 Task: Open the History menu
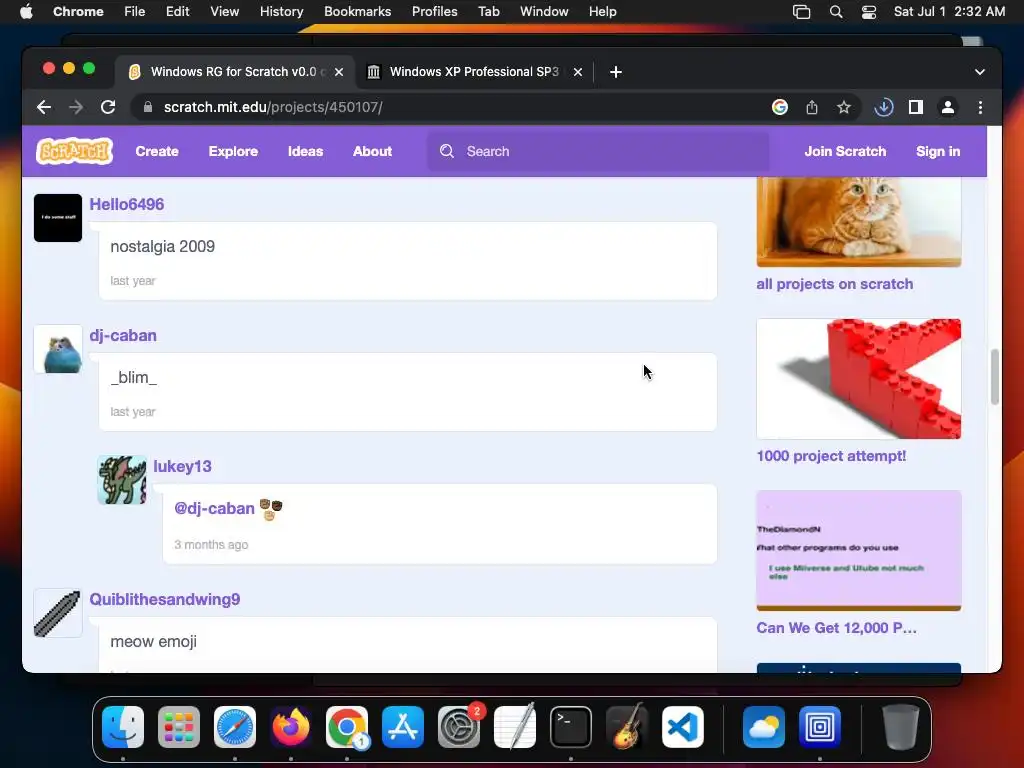tap(281, 11)
